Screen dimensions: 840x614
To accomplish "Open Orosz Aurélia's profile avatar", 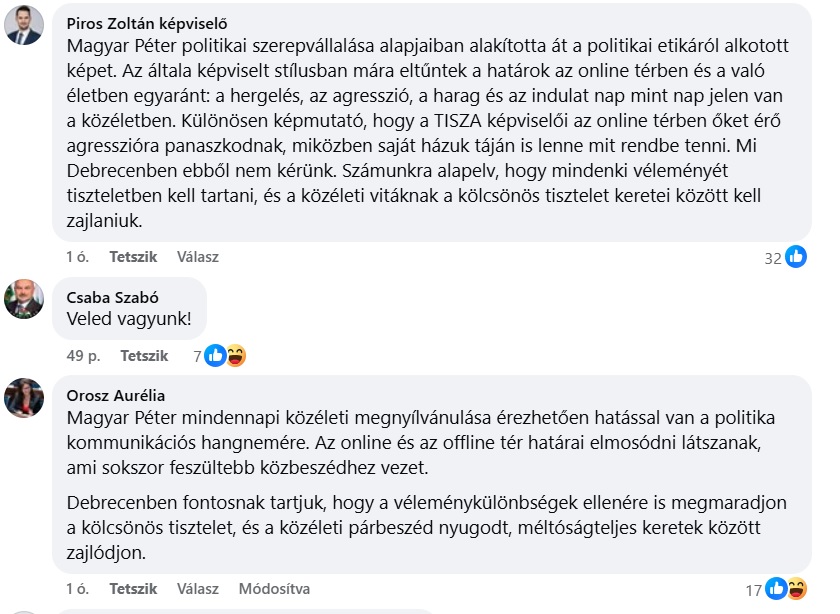I will (x=24, y=398).
